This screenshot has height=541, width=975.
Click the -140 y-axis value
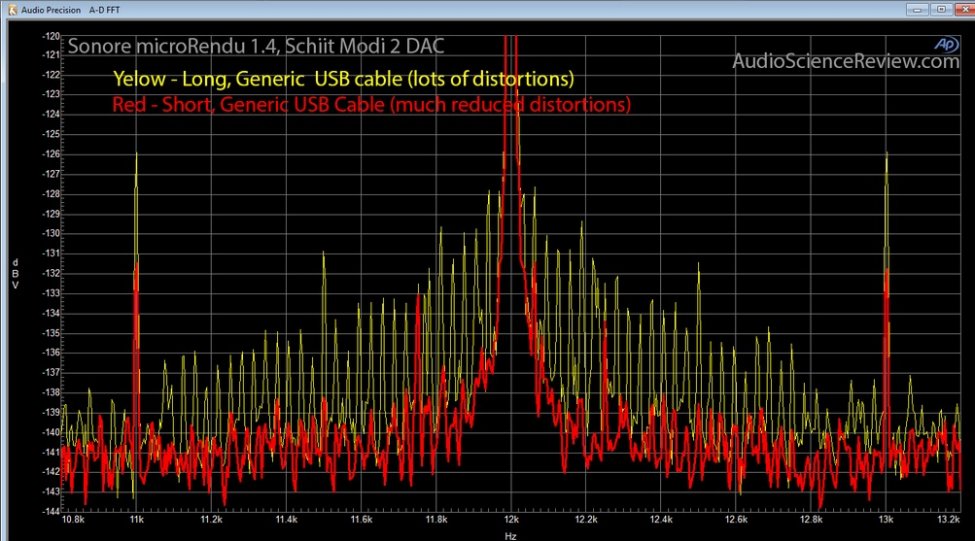(51, 432)
